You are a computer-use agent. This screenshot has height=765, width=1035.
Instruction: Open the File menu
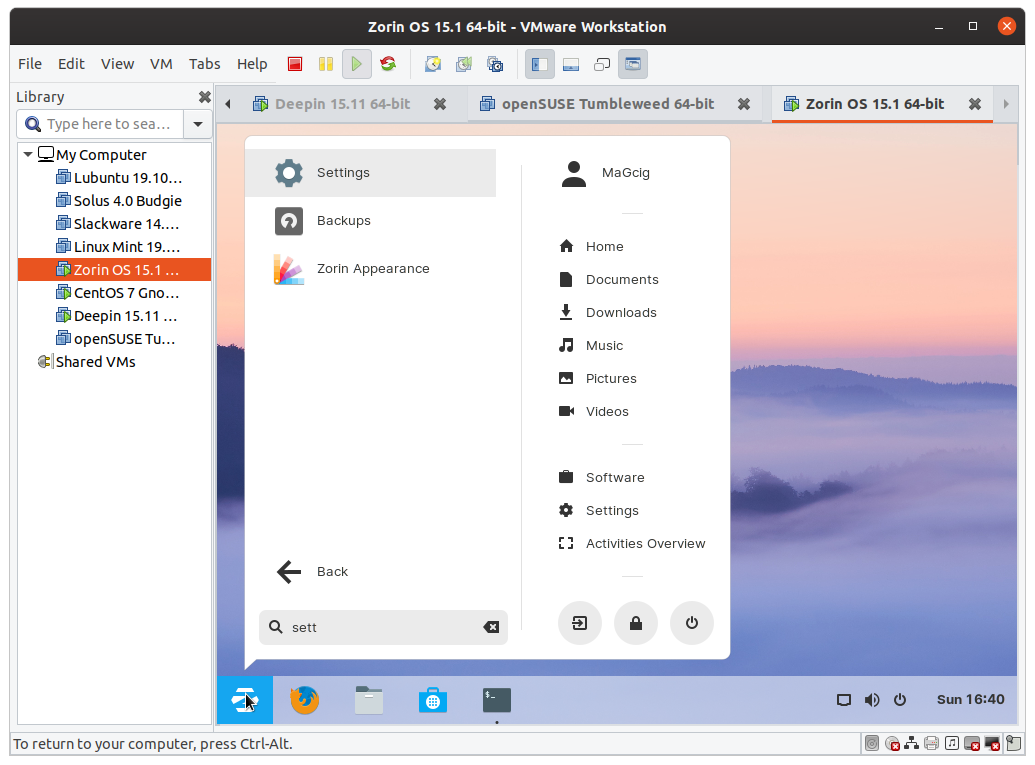pos(30,64)
